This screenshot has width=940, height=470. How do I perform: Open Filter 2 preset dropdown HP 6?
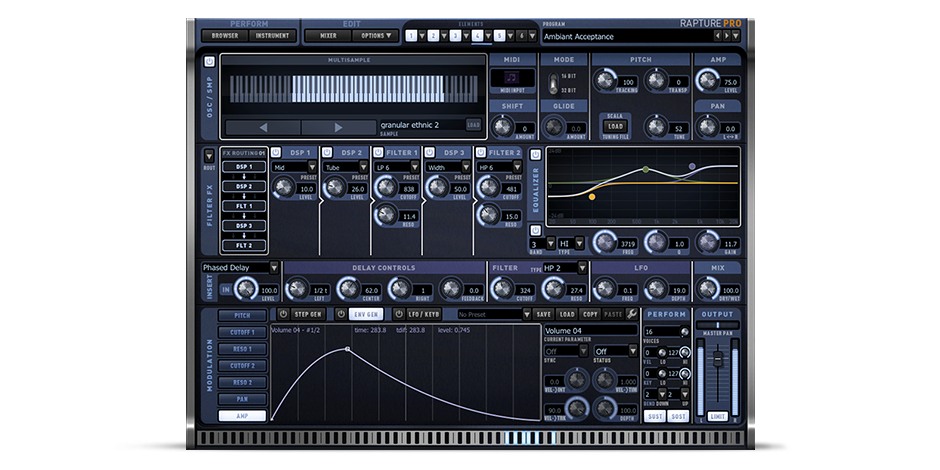coord(500,167)
